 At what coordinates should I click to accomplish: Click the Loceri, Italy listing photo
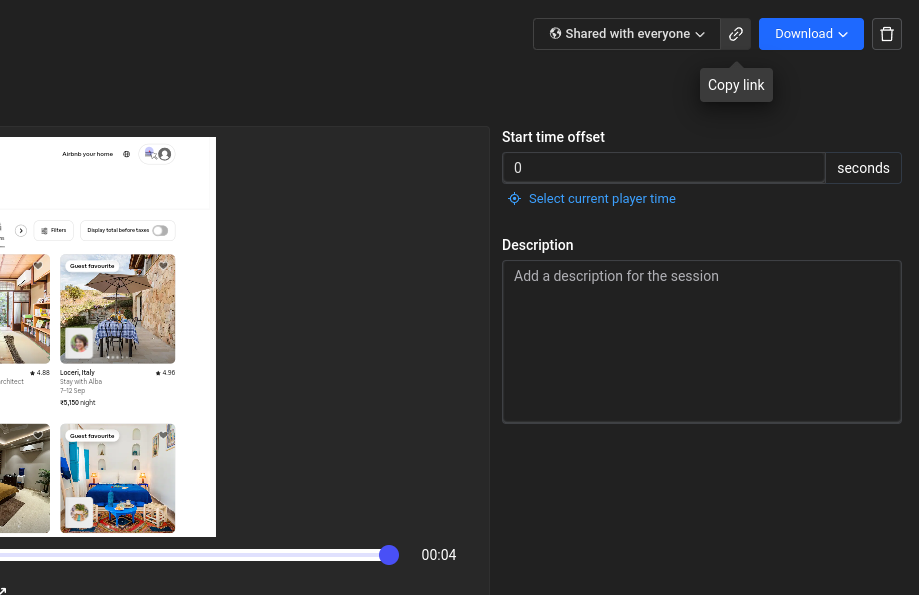[117, 309]
